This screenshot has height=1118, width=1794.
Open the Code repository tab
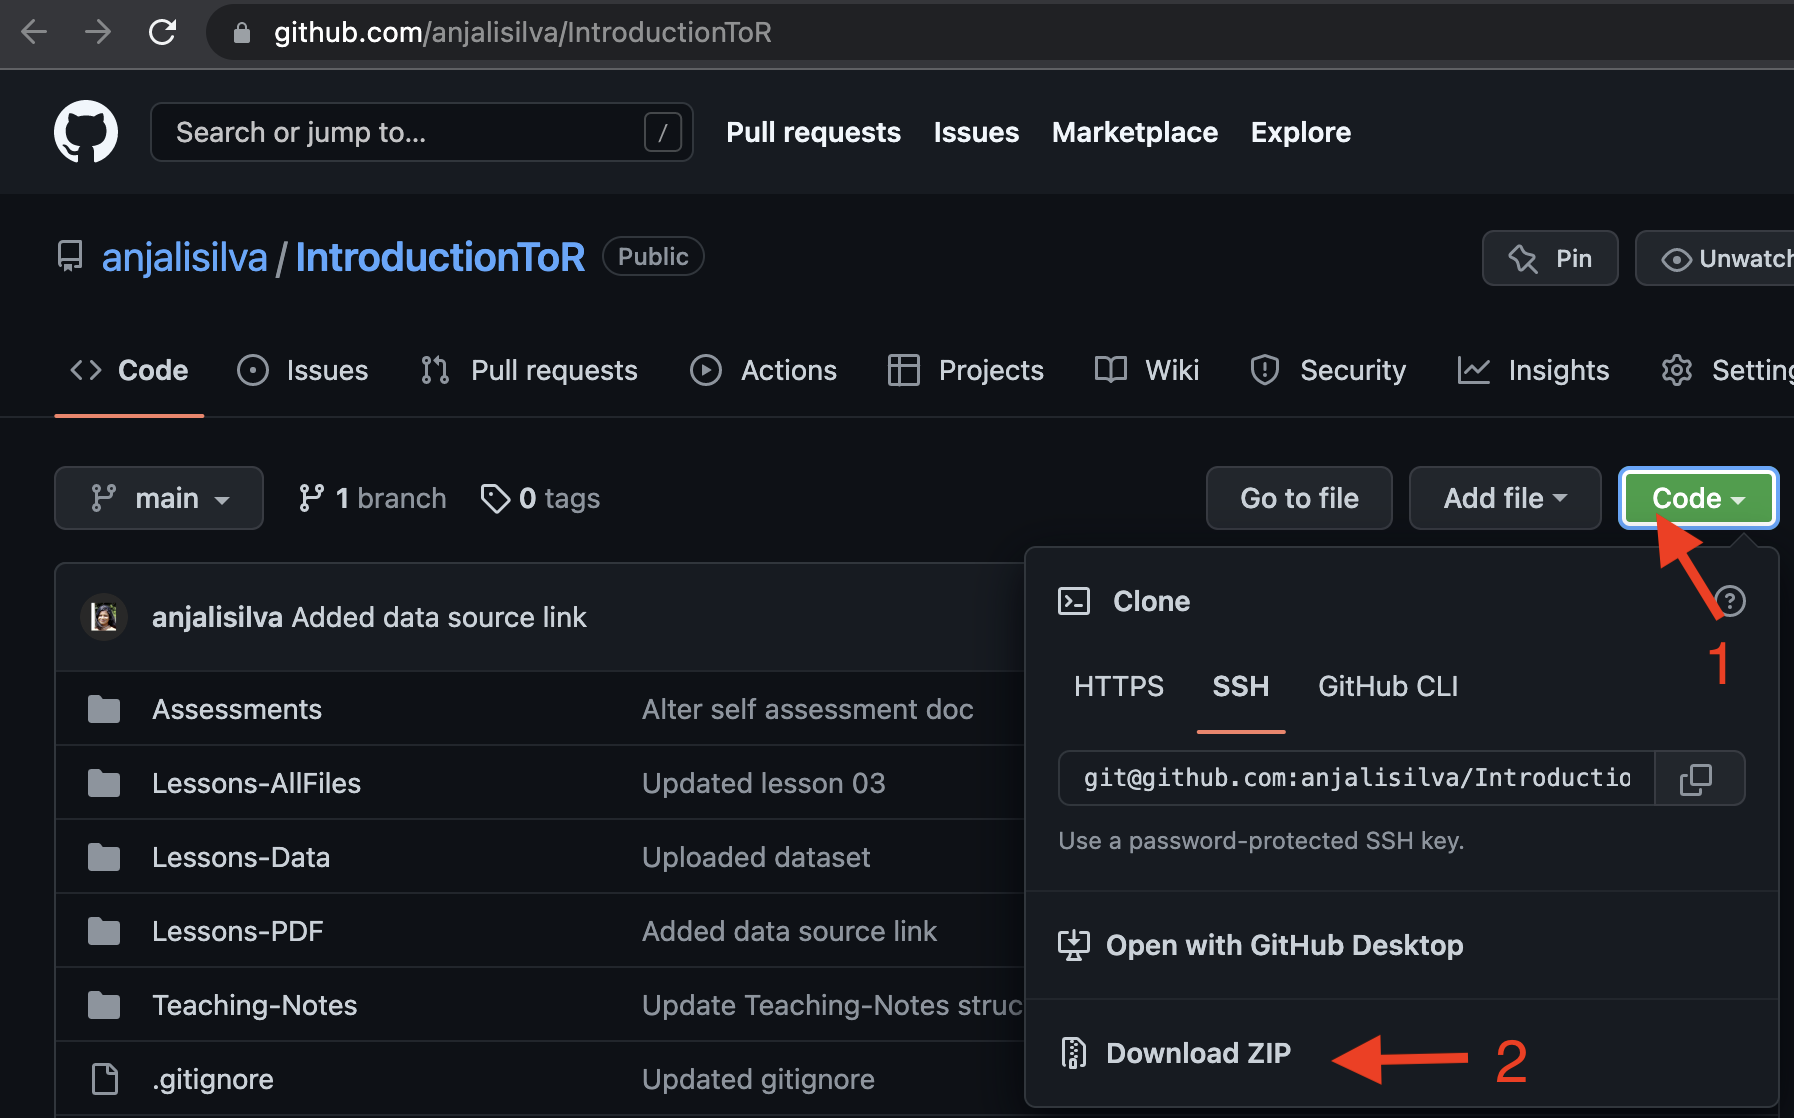(129, 370)
